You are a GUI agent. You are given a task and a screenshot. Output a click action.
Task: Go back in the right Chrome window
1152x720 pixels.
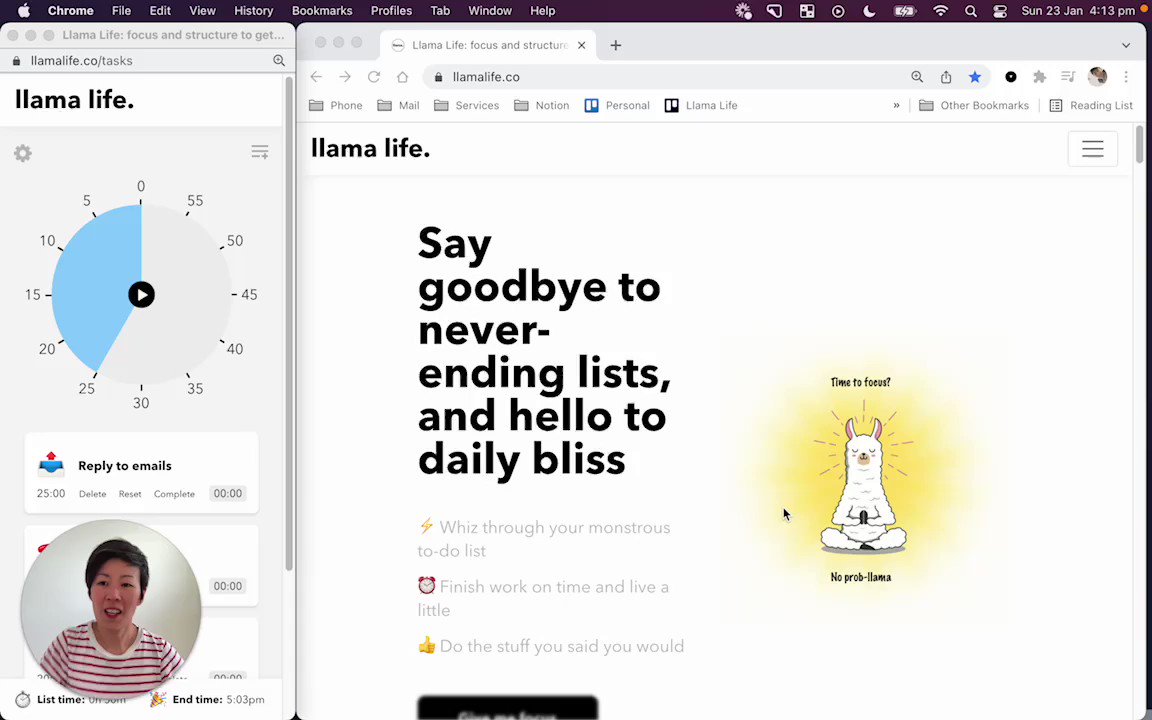(x=316, y=76)
